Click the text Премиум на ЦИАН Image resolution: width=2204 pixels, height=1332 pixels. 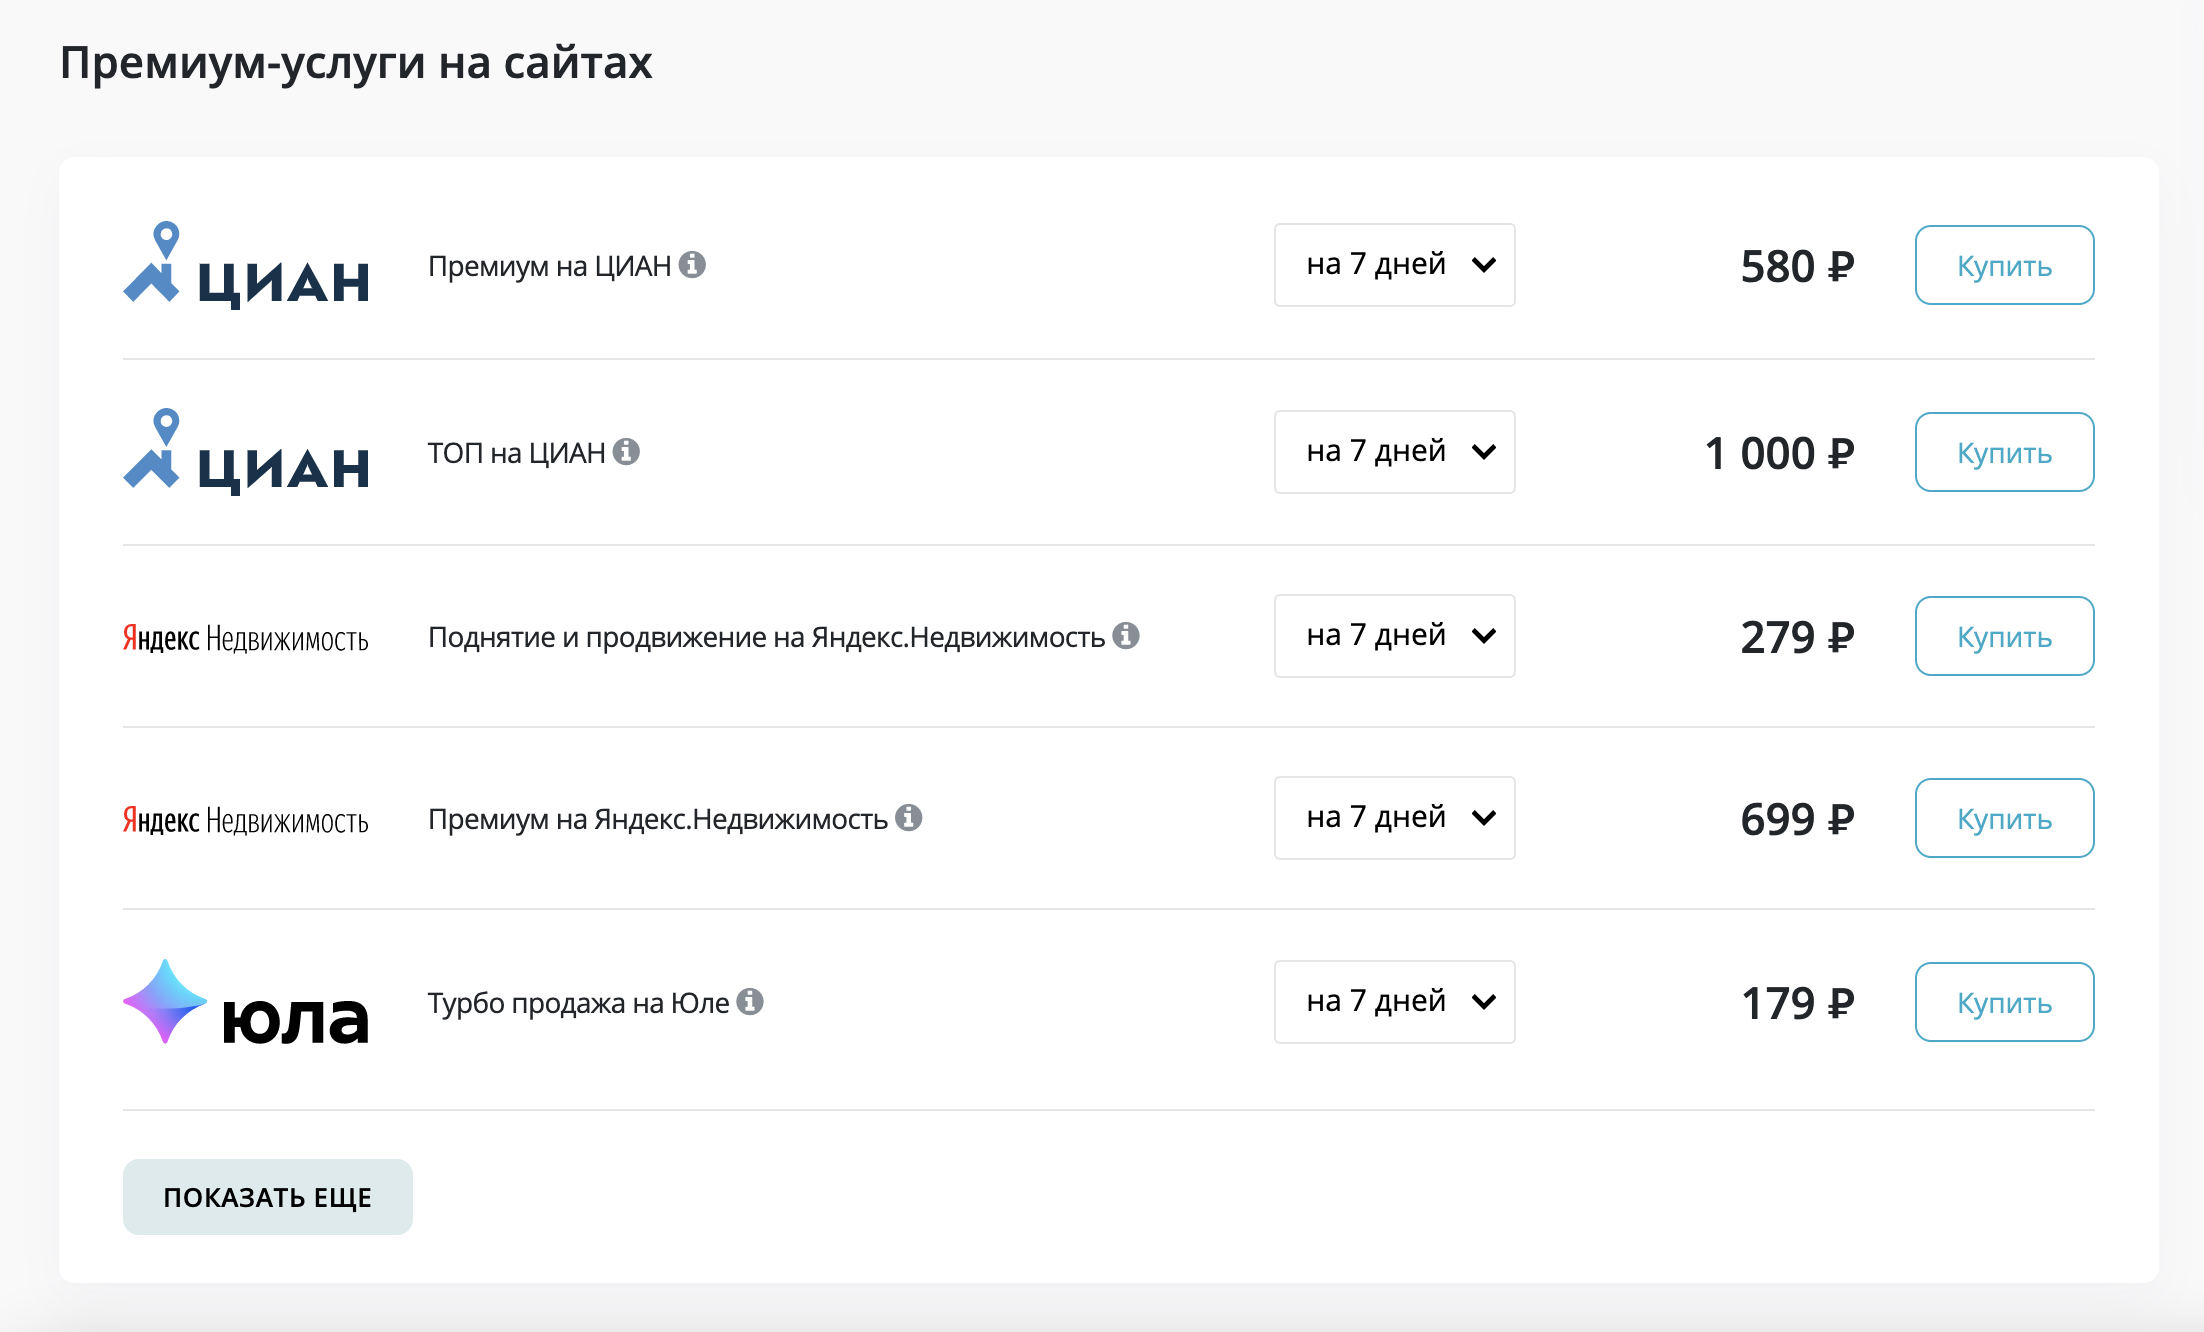tap(550, 266)
